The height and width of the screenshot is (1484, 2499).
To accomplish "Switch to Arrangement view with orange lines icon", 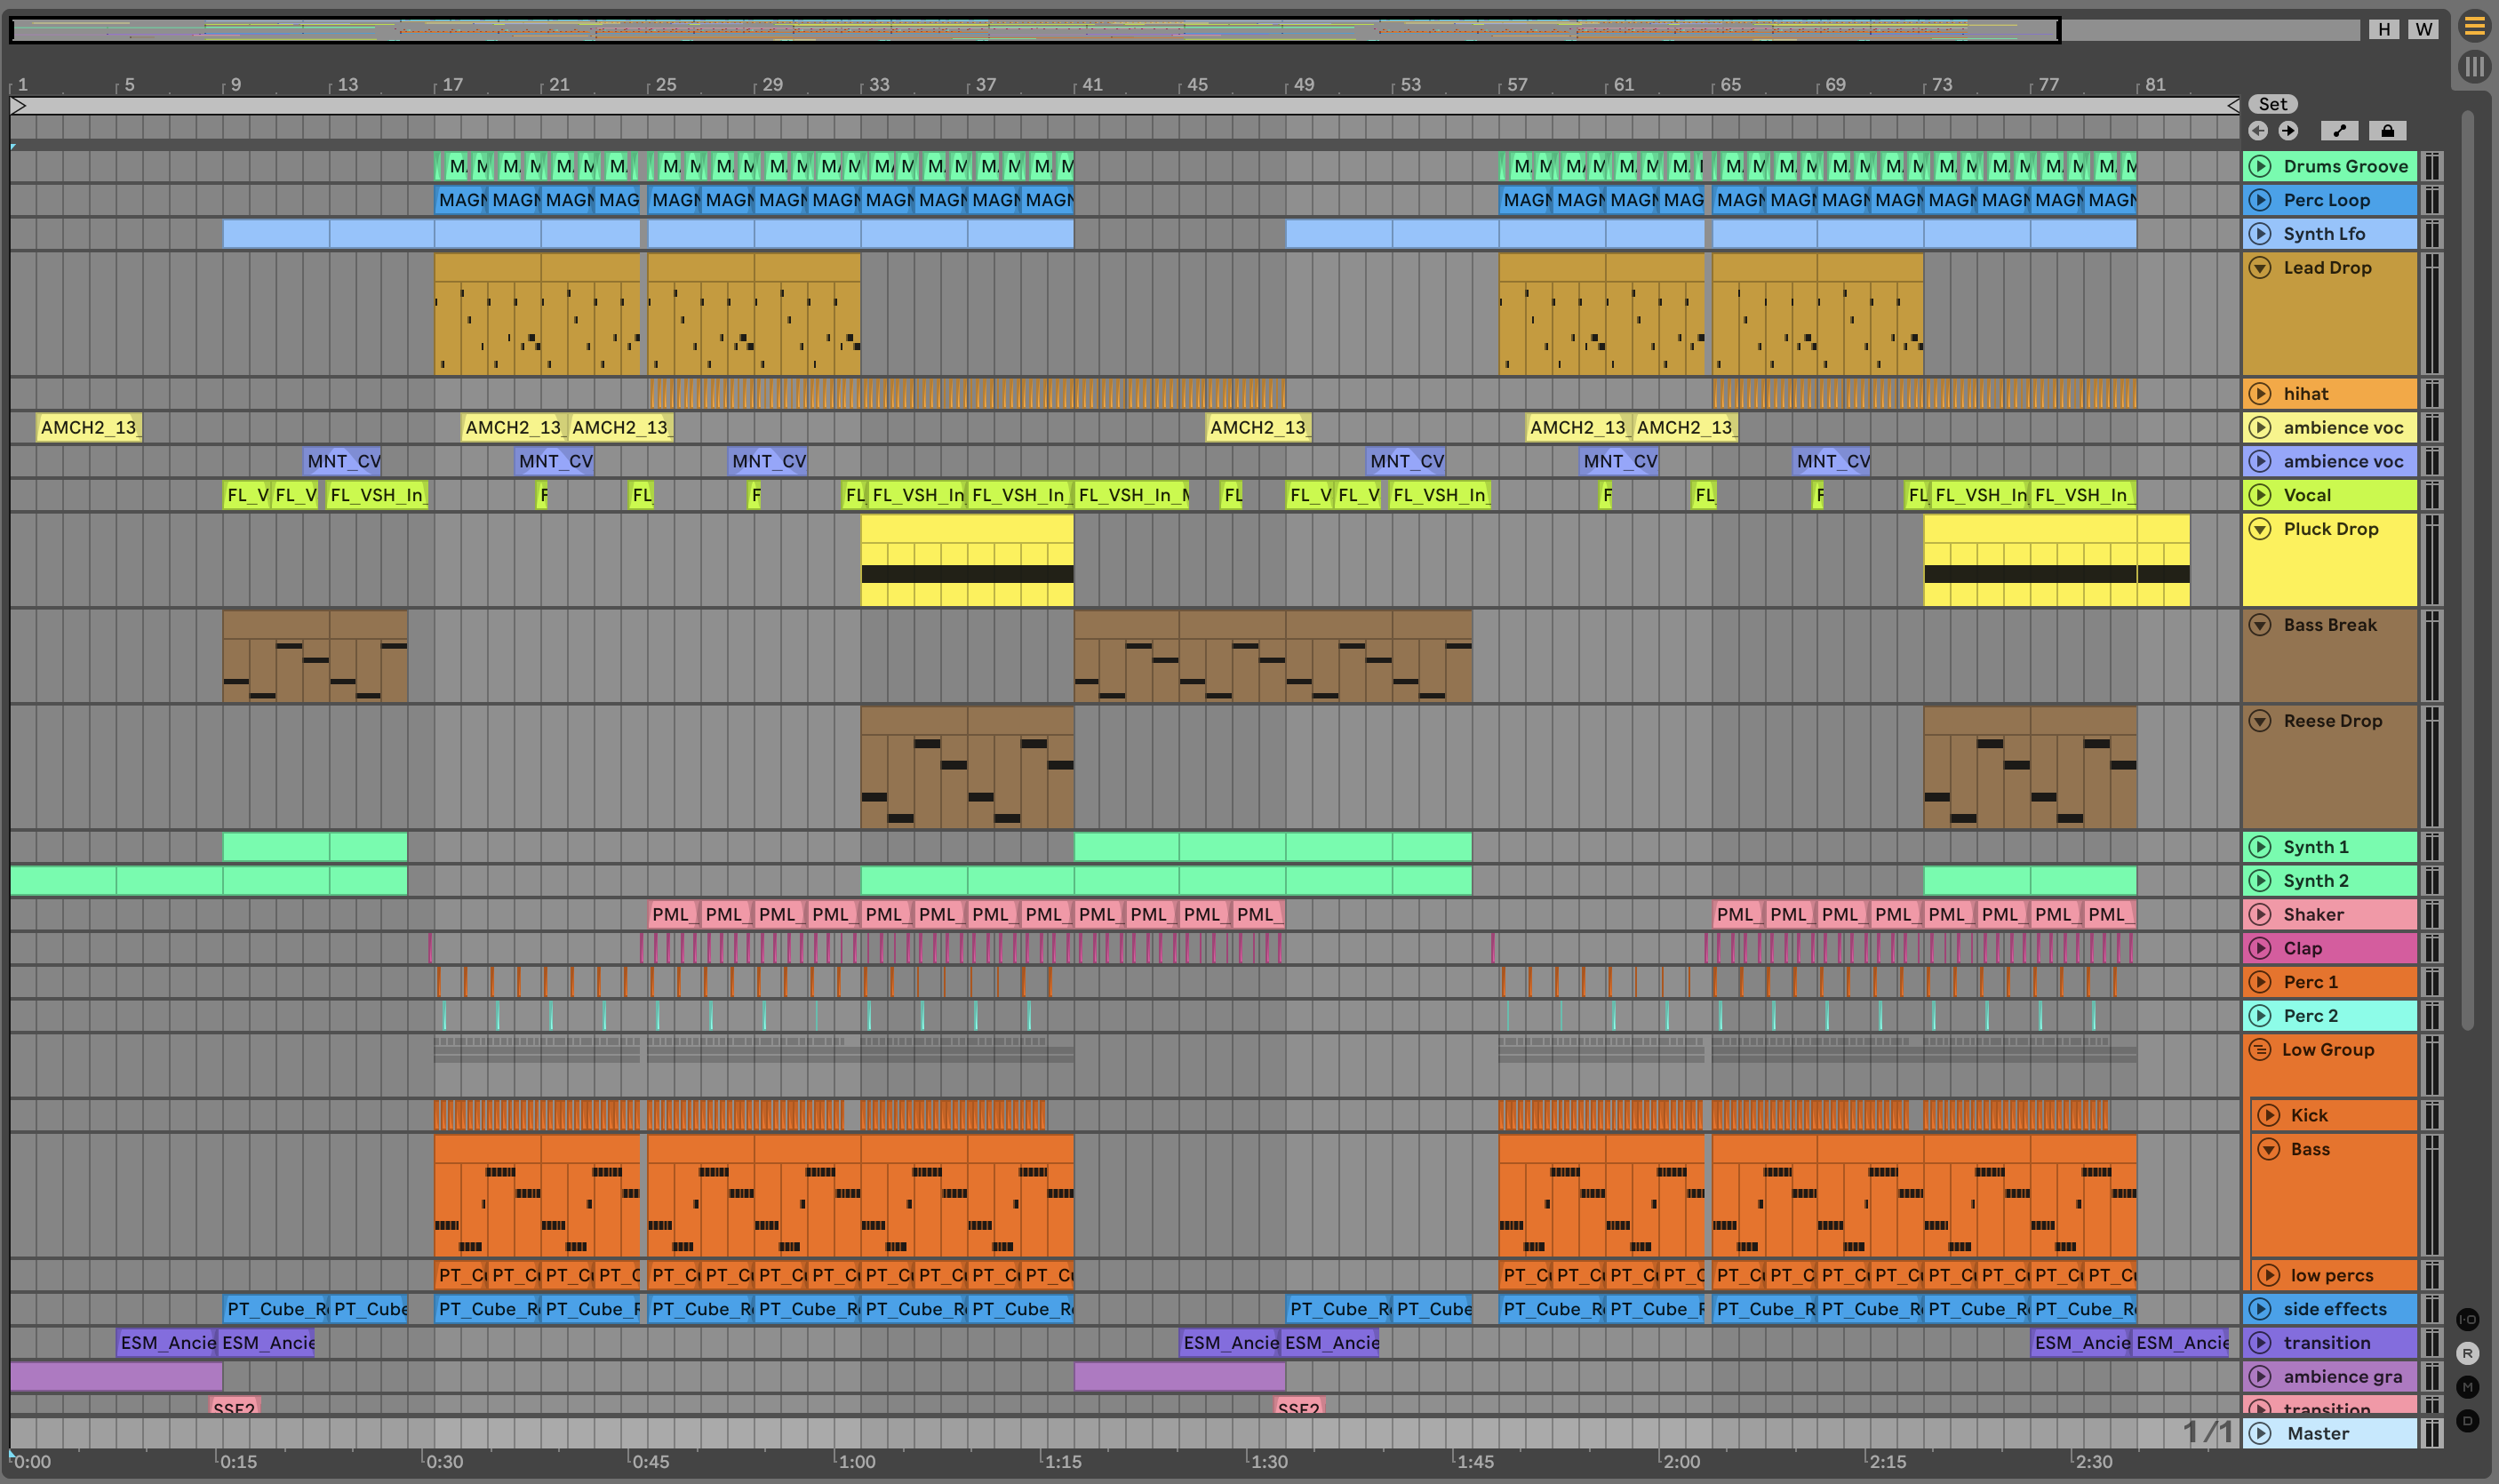I will (2474, 26).
